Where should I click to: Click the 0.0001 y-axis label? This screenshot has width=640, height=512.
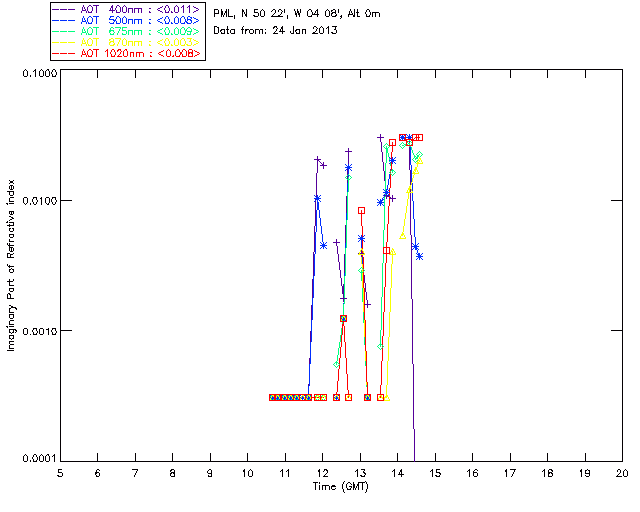click(x=39, y=459)
